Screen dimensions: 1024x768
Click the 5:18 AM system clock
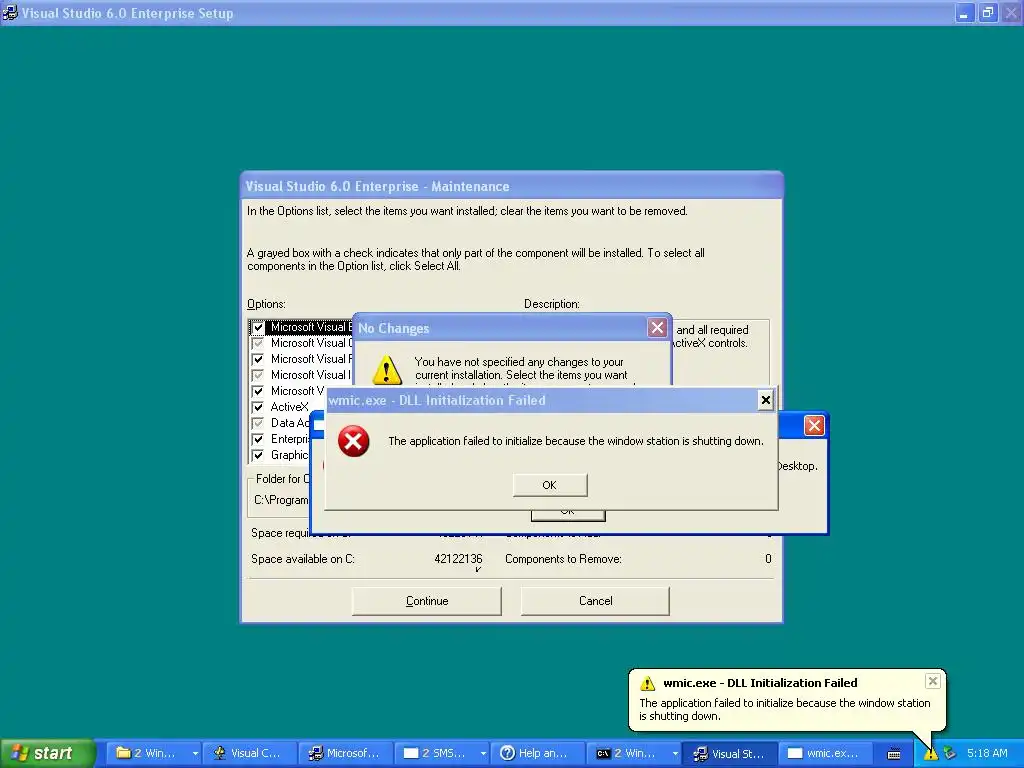click(987, 754)
